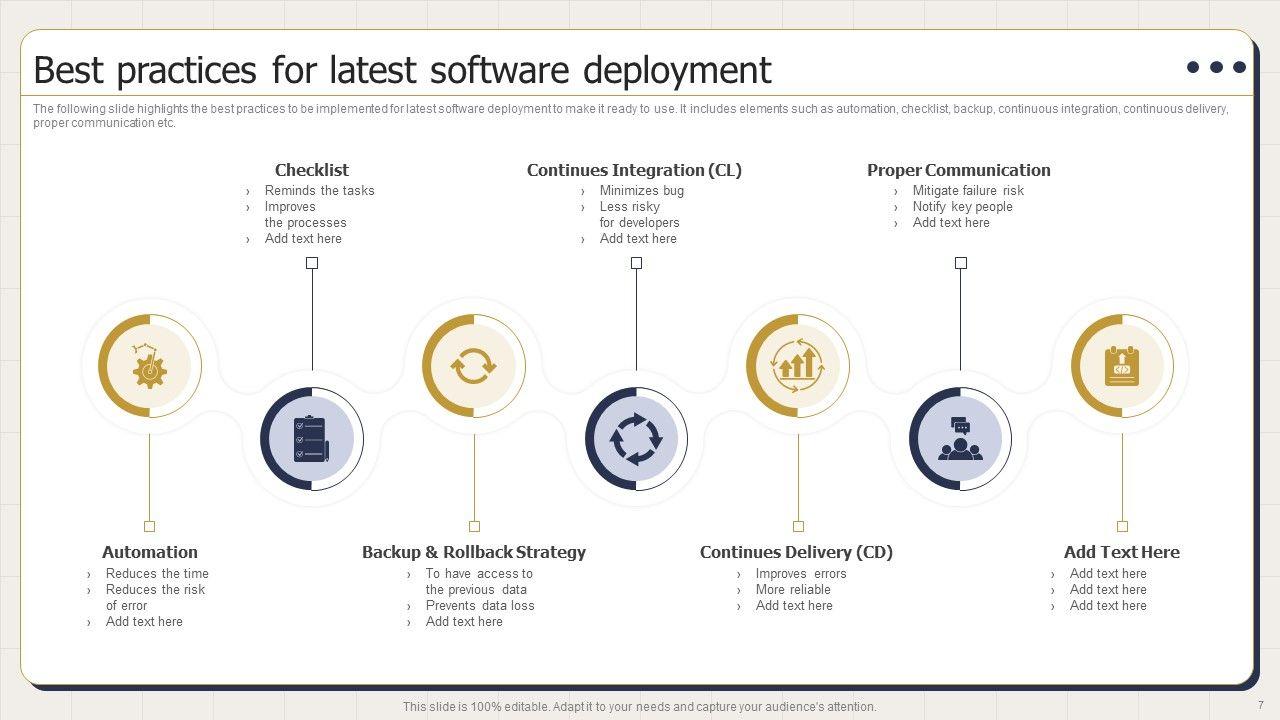Click 'To have access to the previous data' bullet
The image size is (1280, 720).
[479, 582]
